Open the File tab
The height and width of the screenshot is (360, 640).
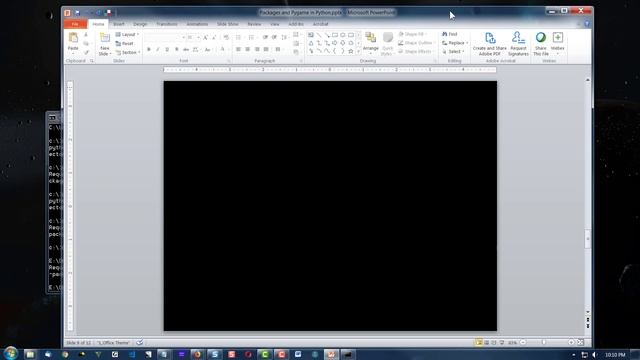(75, 24)
